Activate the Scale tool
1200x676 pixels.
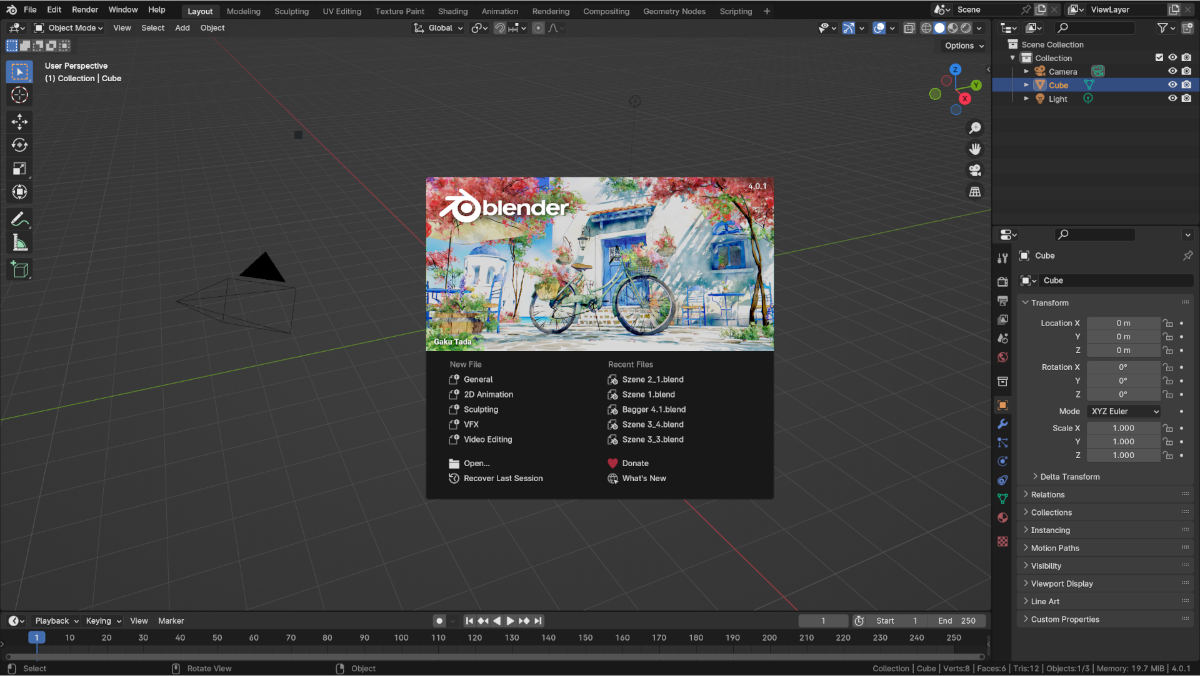(19, 168)
